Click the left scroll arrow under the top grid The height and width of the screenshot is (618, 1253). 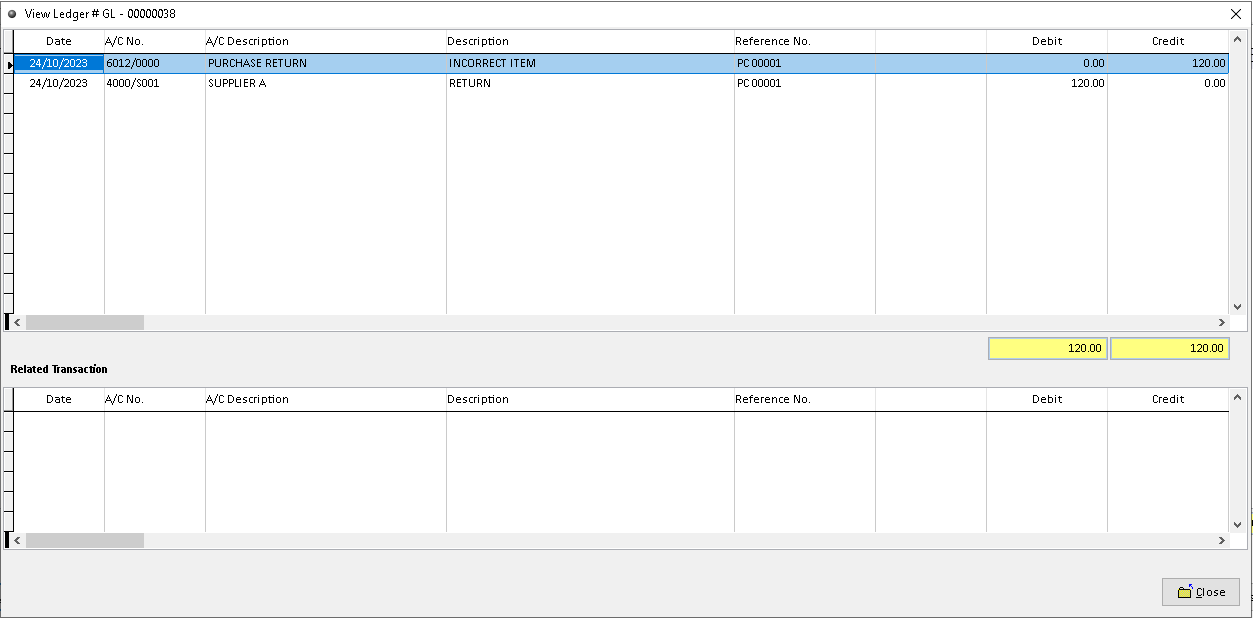click(16, 322)
